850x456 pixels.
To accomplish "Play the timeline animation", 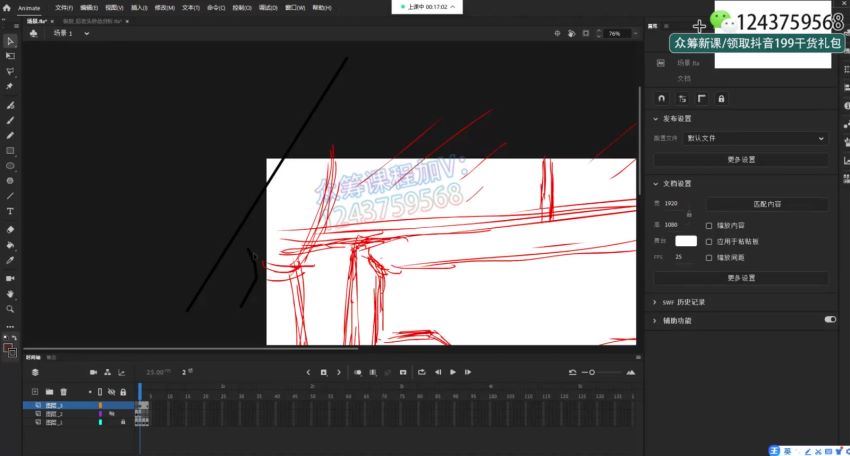I will [x=453, y=372].
